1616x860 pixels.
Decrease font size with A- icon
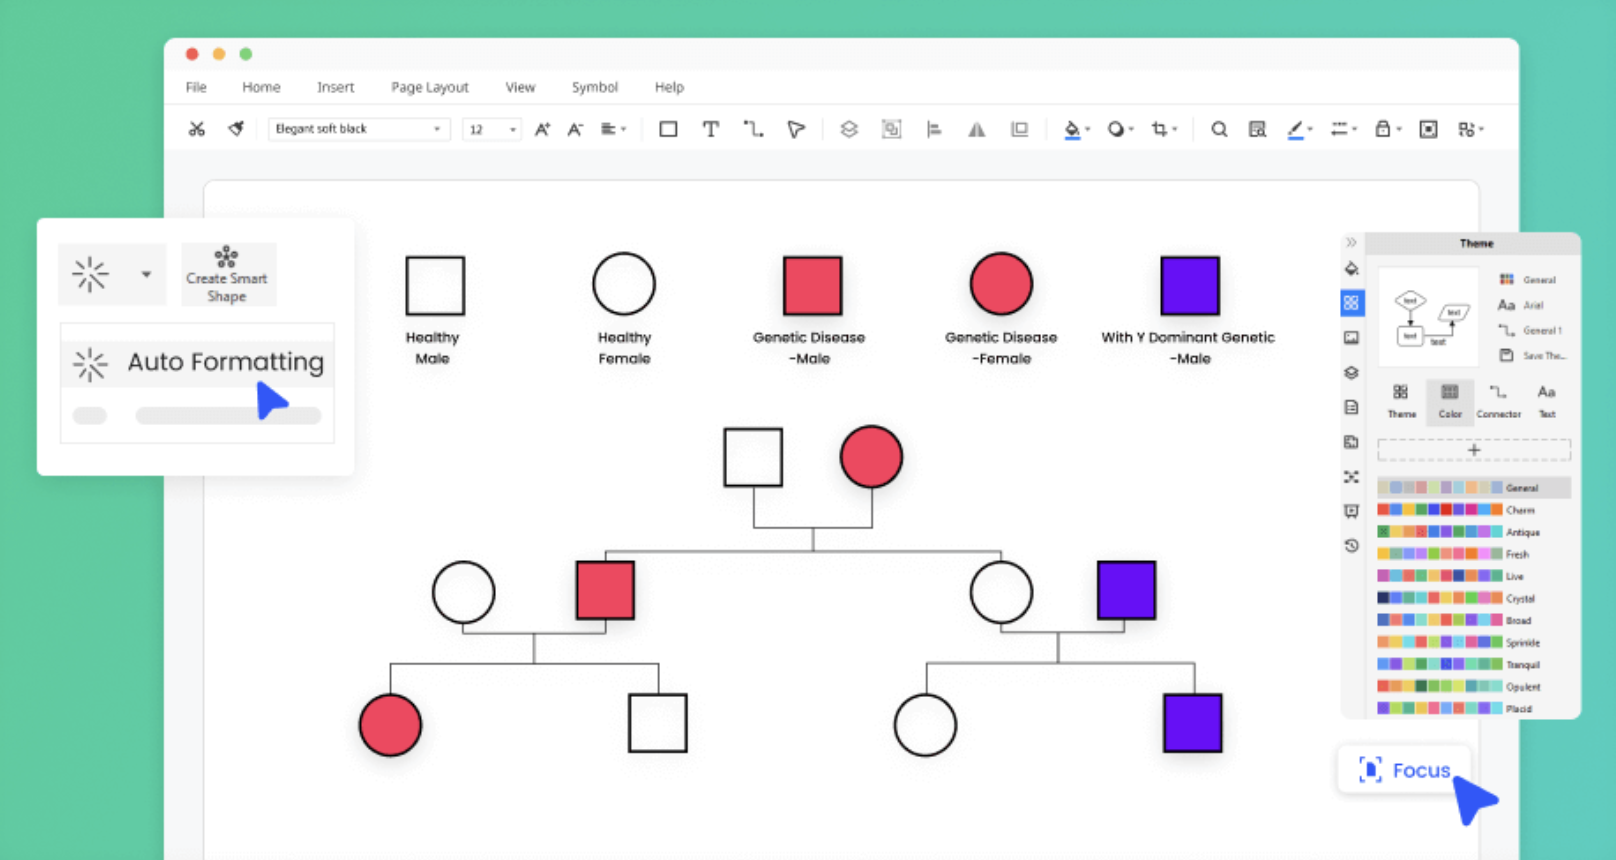pyautogui.click(x=575, y=129)
